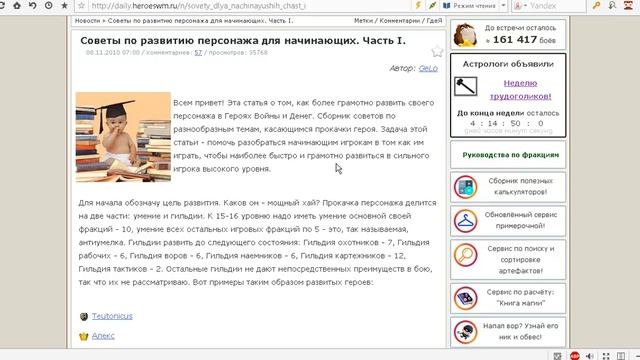
Task: Open Обновлённый сервис примерочной link
Action: 520,220
